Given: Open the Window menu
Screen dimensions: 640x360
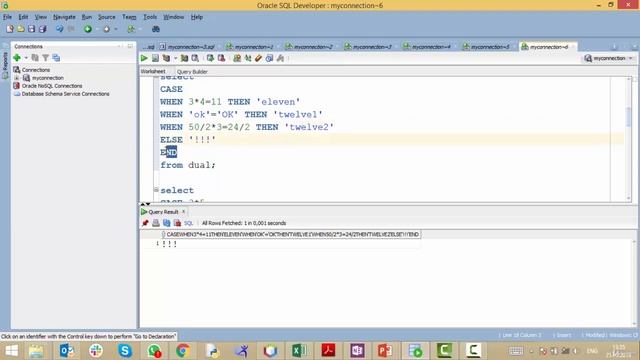Looking at the screenshot, I should click(x=173, y=17).
